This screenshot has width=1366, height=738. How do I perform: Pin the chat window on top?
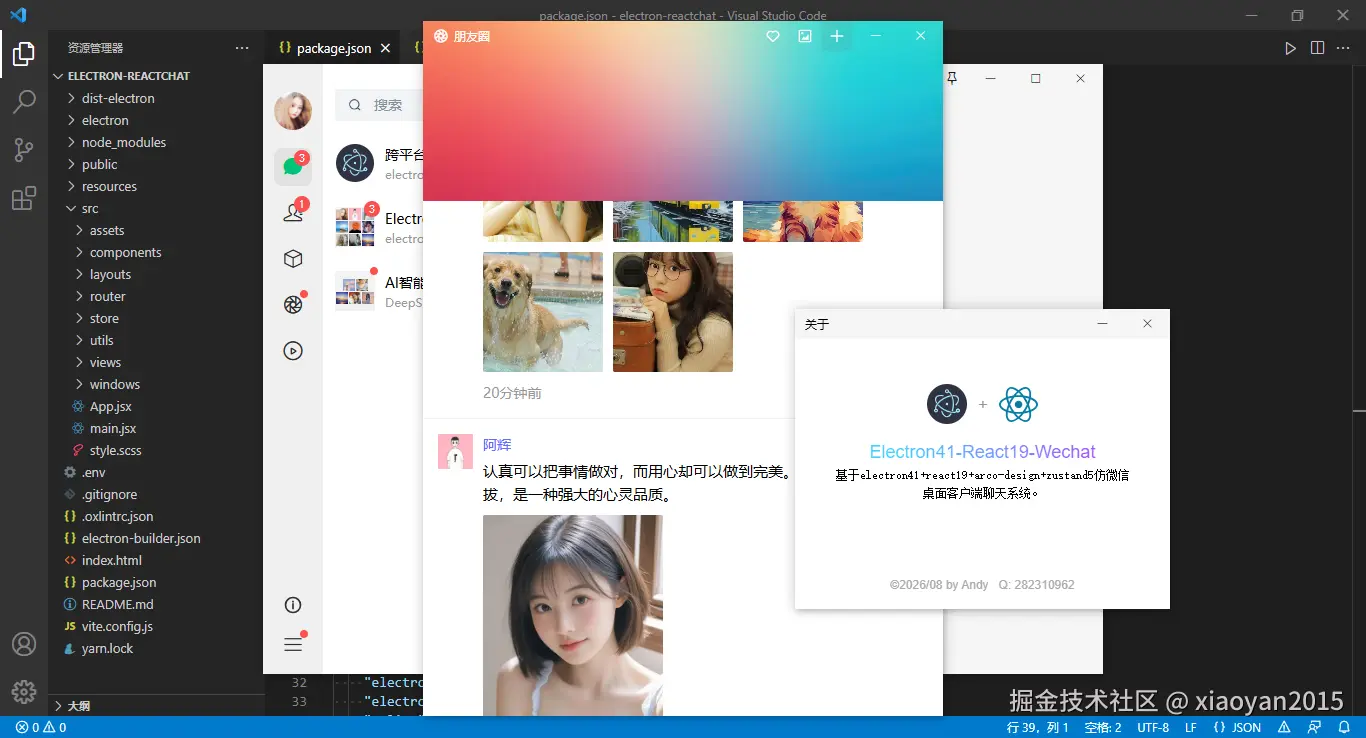tap(952, 78)
